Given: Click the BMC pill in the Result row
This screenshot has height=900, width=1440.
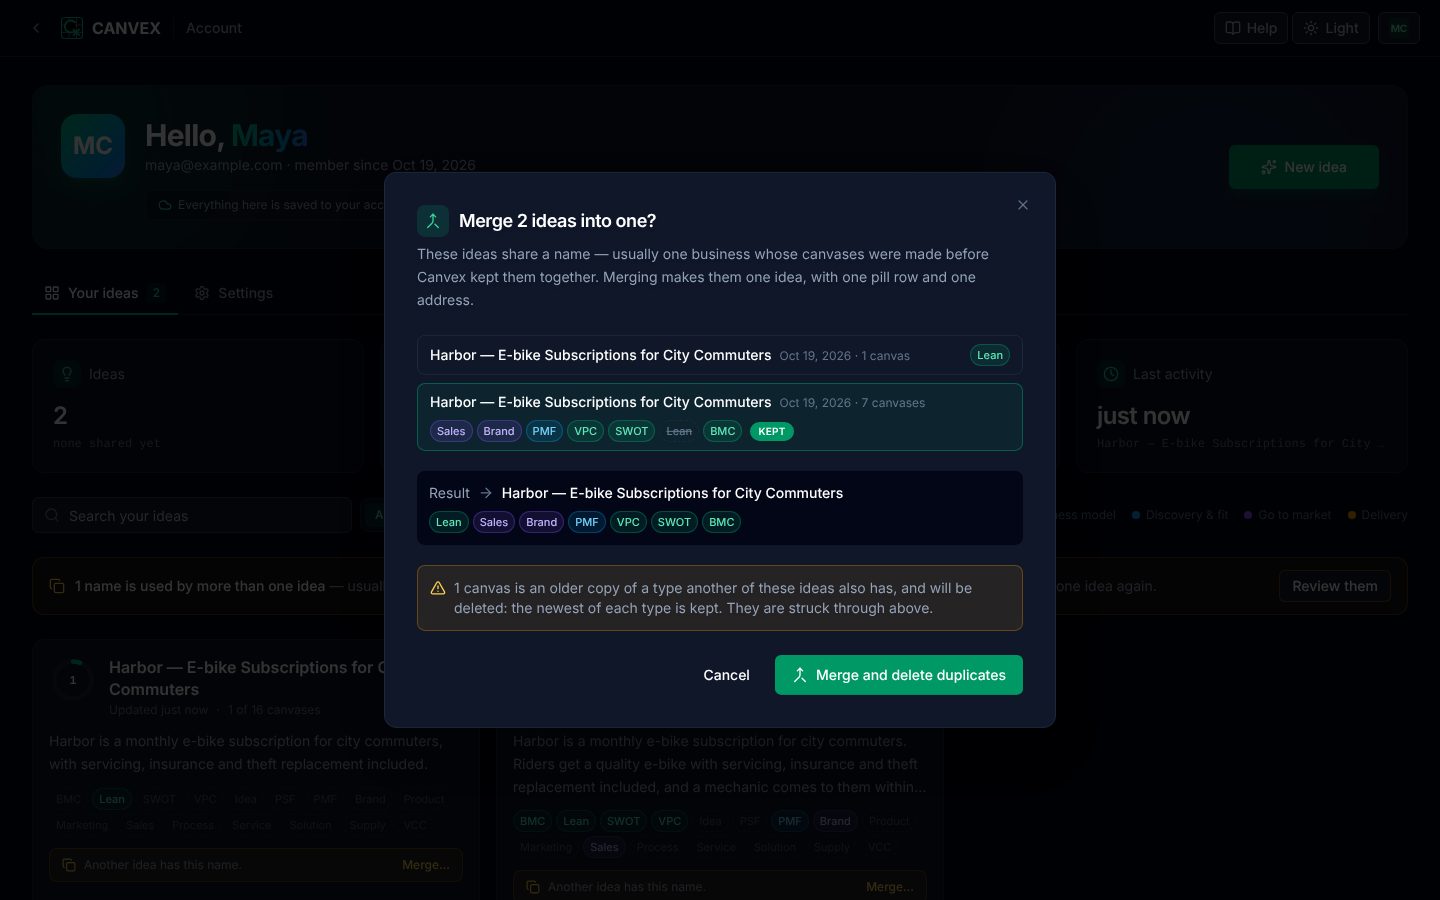Looking at the screenshot, I should 722,522.
